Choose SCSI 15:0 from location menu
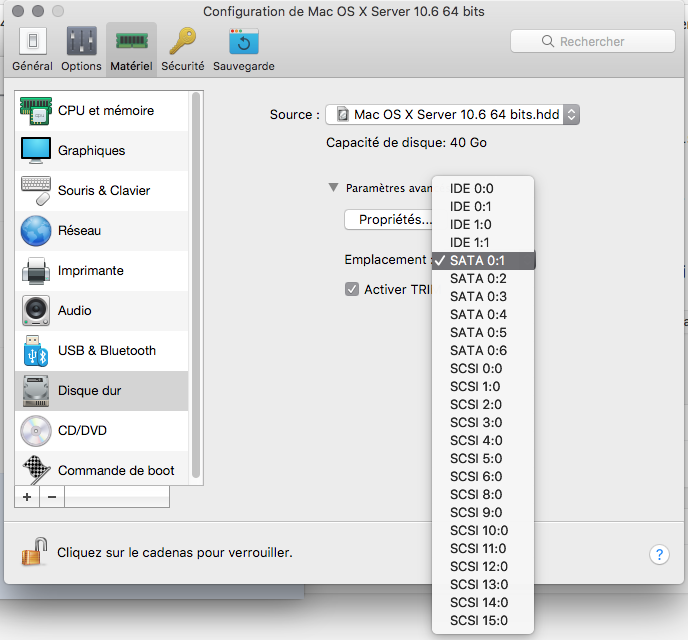The image size is (688, 640). [x=483, y=620]
